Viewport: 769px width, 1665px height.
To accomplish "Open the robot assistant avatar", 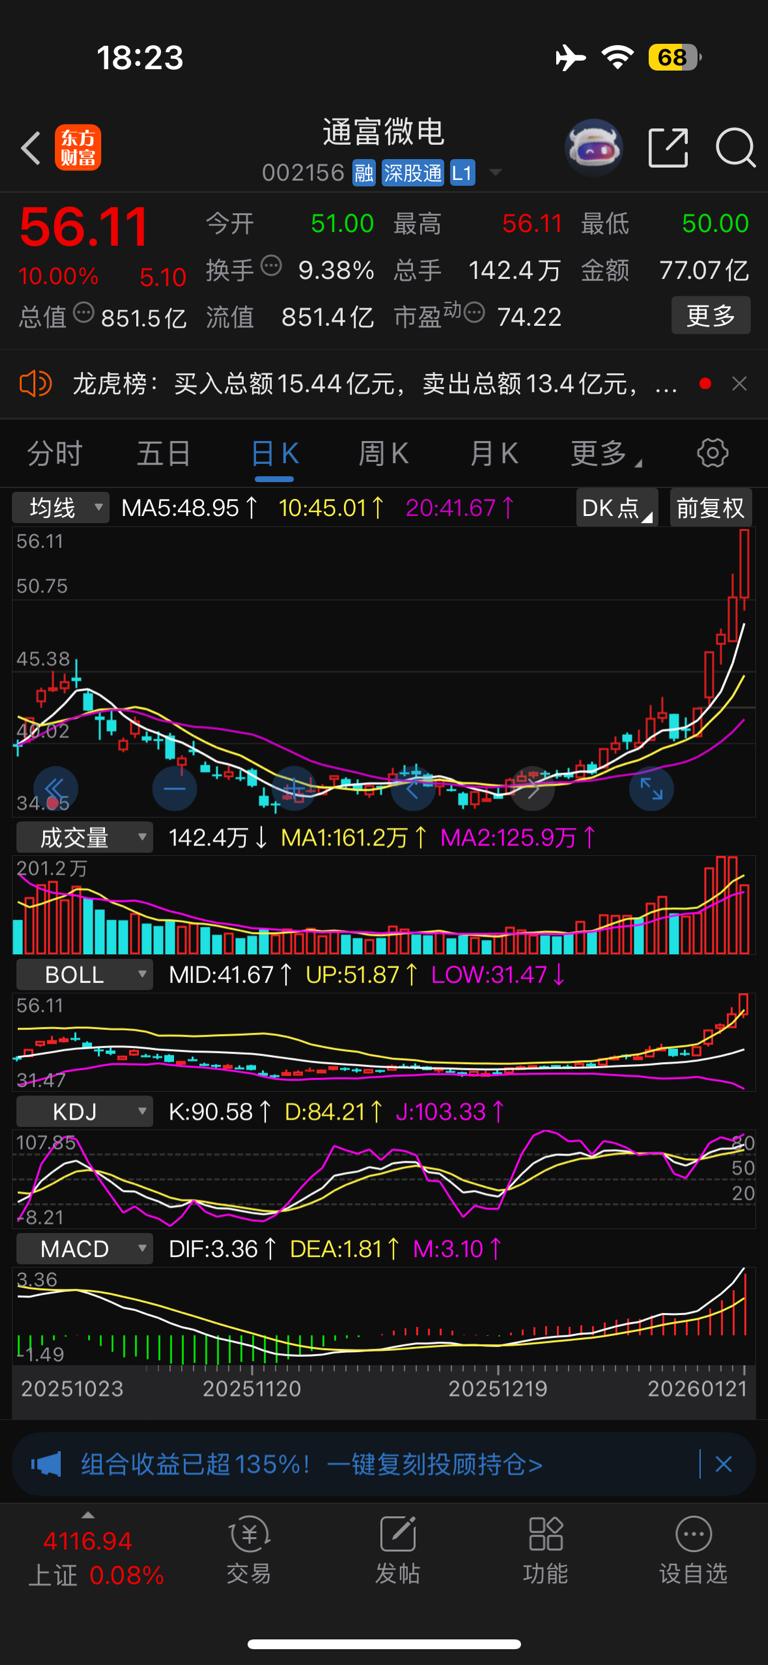I will pyautogui.click(x=594, y=148).
